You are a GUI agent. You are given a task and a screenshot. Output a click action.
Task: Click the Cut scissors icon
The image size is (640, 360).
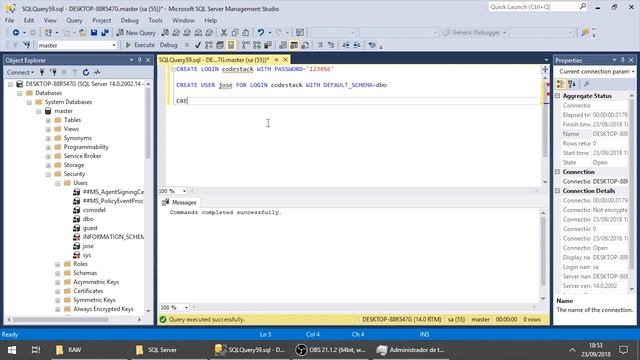(x=224, y=33)
